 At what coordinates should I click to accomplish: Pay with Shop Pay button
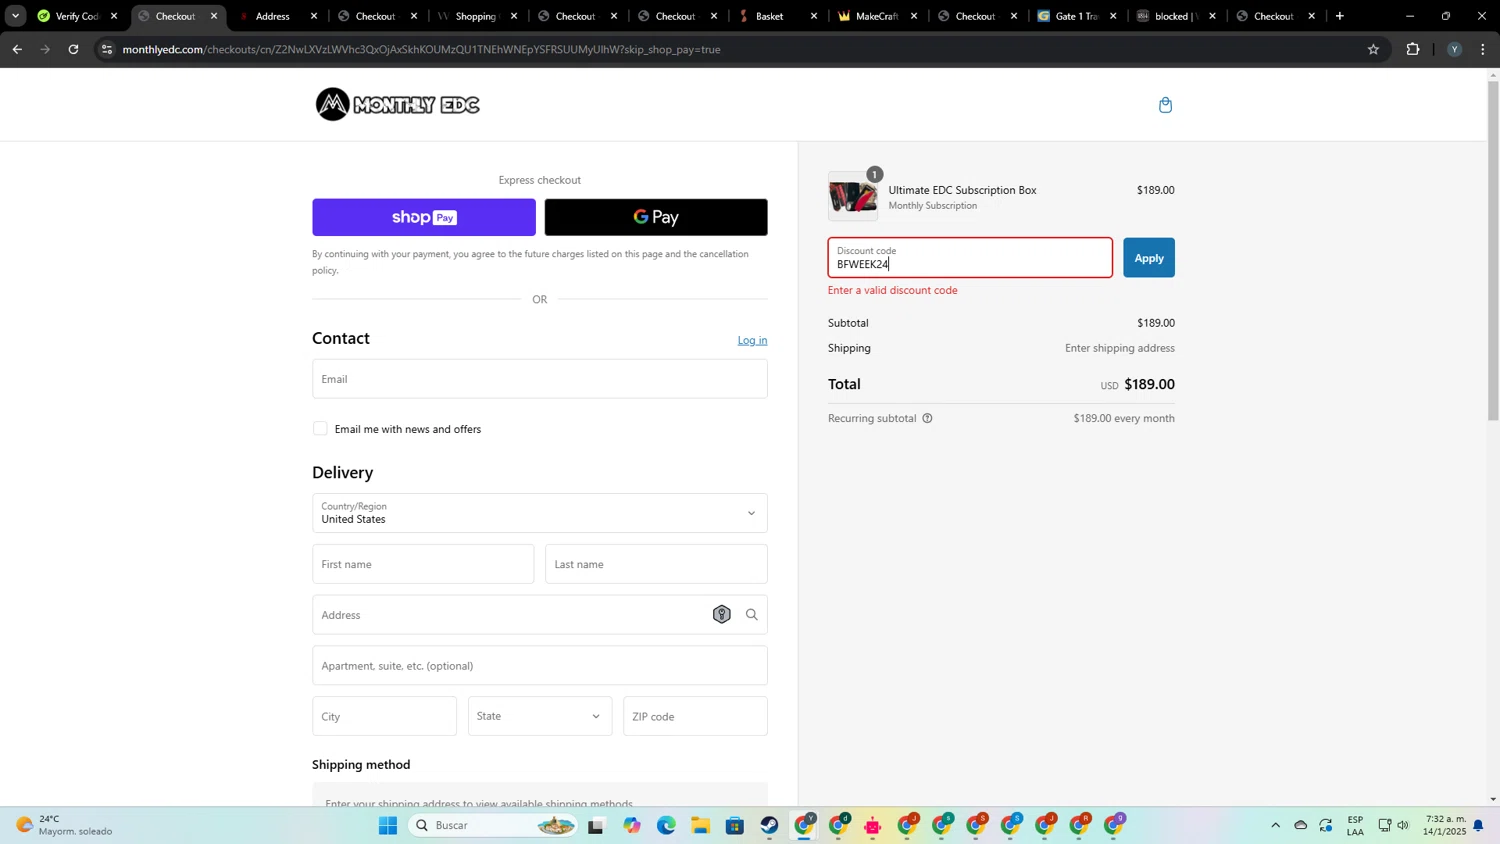tap(423, 217)
